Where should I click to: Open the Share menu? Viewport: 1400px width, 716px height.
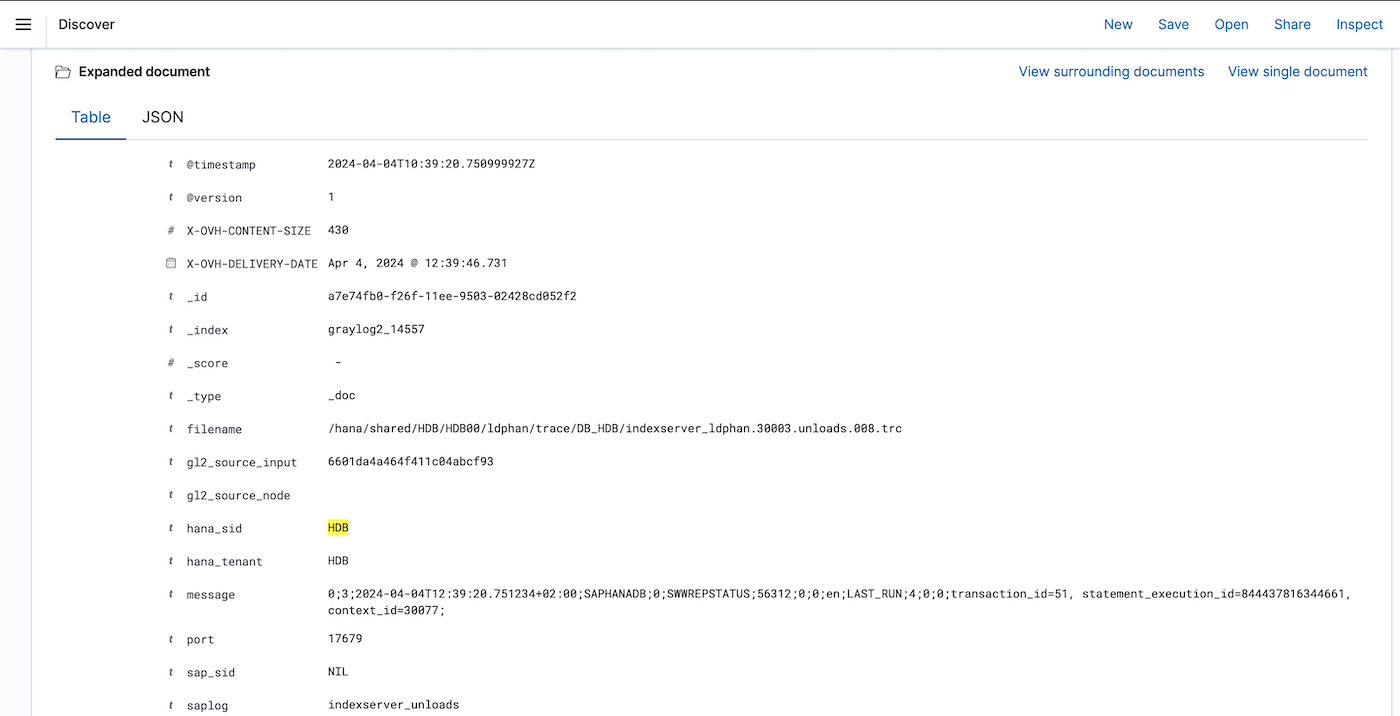(1292, 24)
